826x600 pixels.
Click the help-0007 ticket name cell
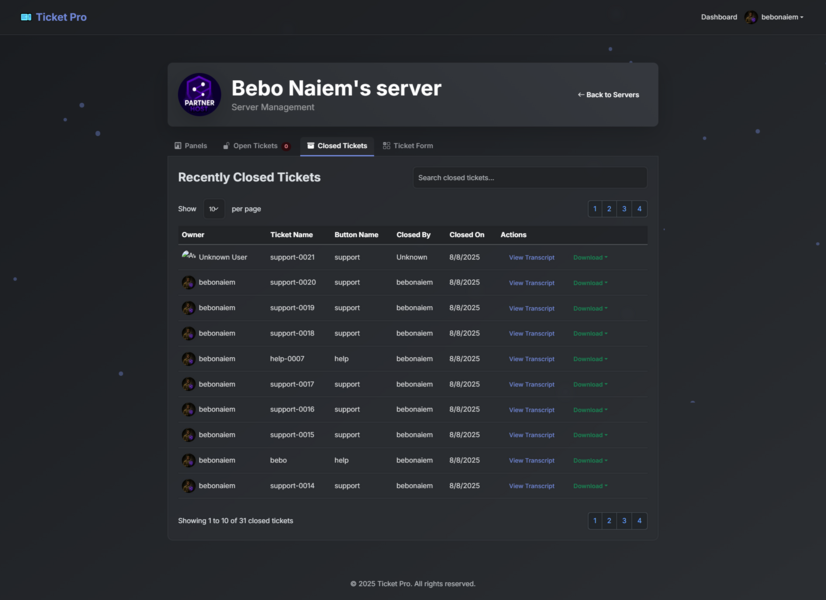[287, 359]
